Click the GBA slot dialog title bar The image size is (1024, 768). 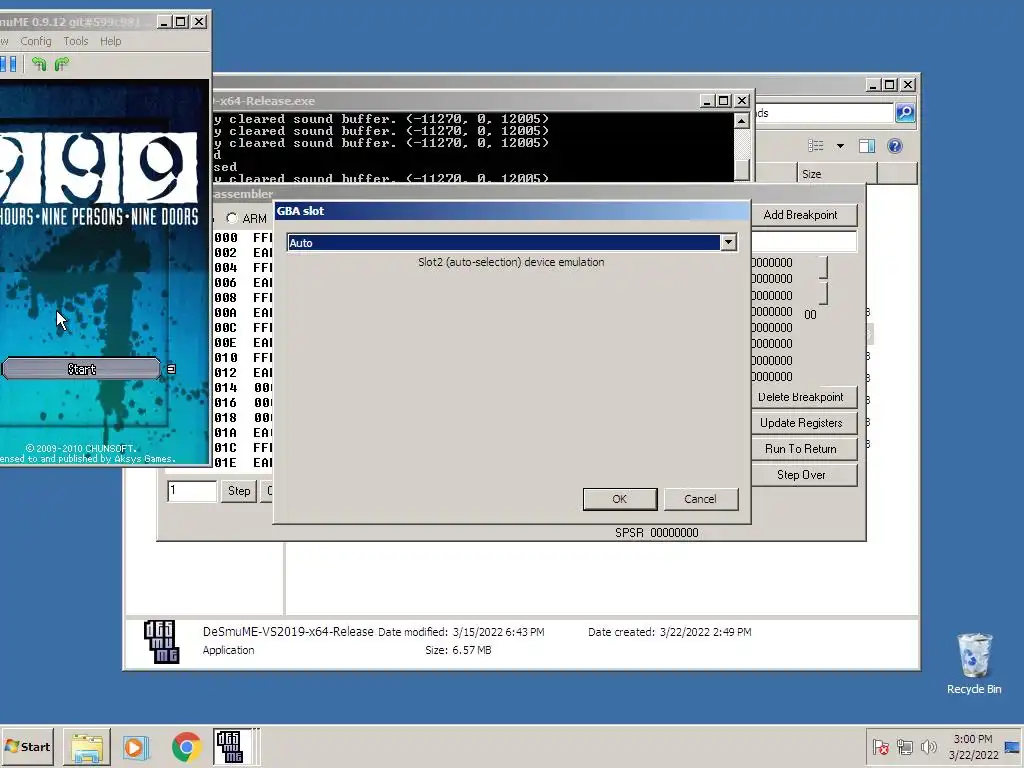511,211
